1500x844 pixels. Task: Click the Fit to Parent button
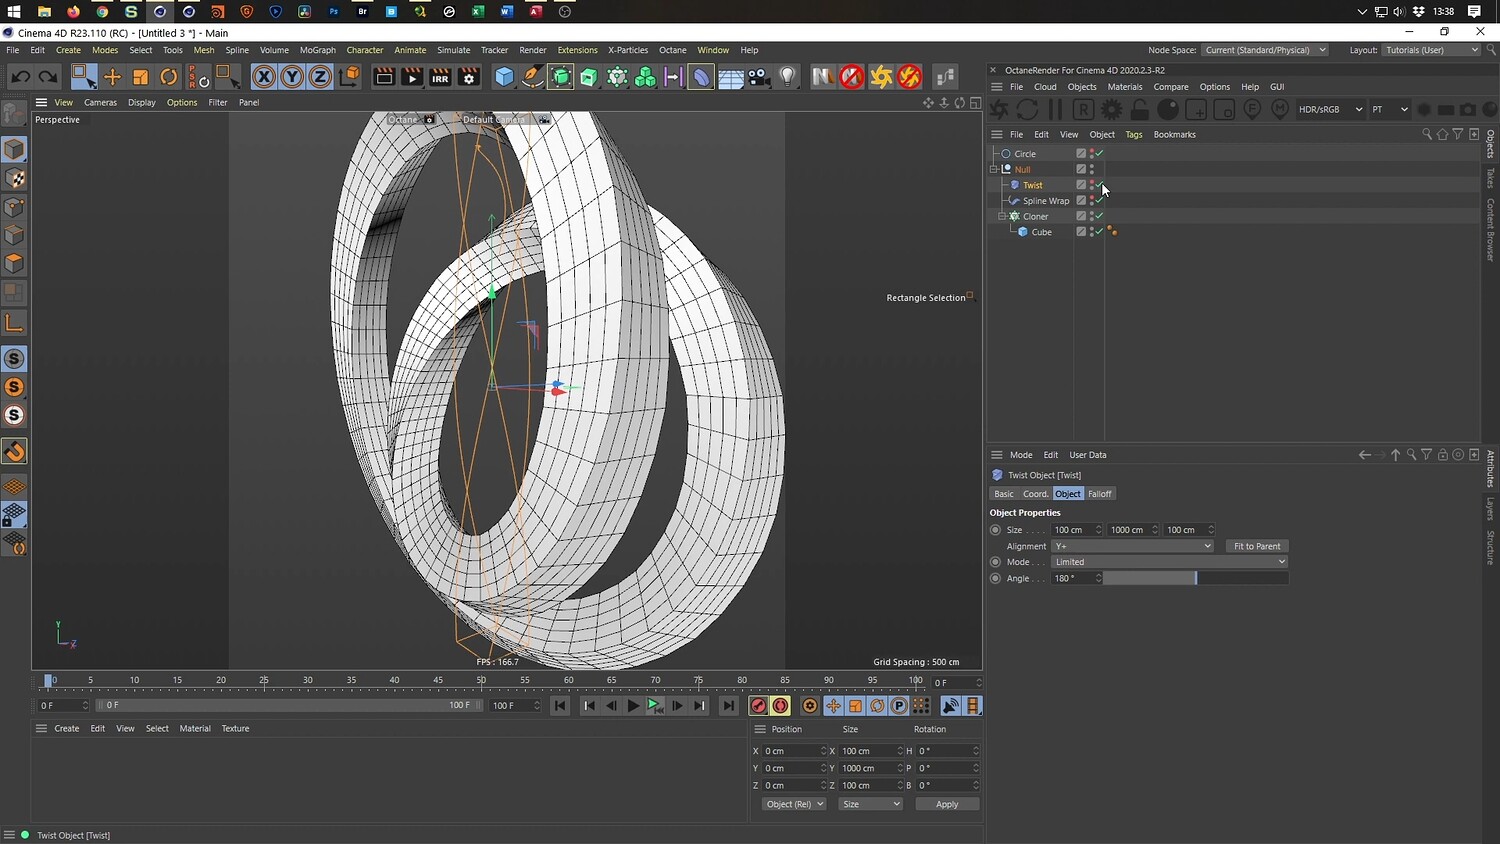(x=1256, y=546)
